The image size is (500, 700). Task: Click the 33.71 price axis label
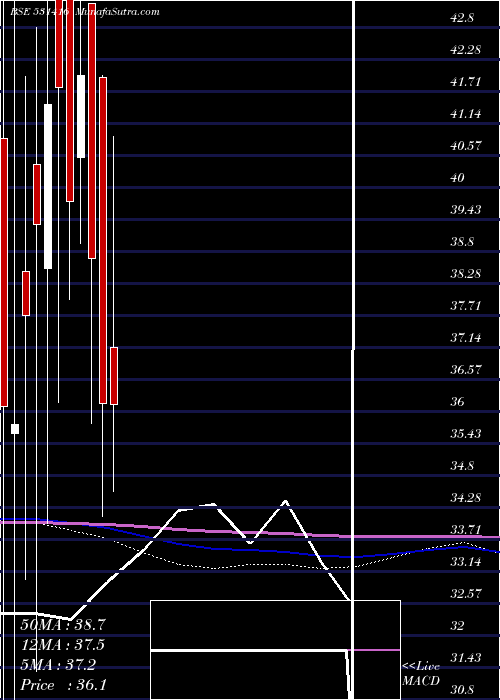466,529
